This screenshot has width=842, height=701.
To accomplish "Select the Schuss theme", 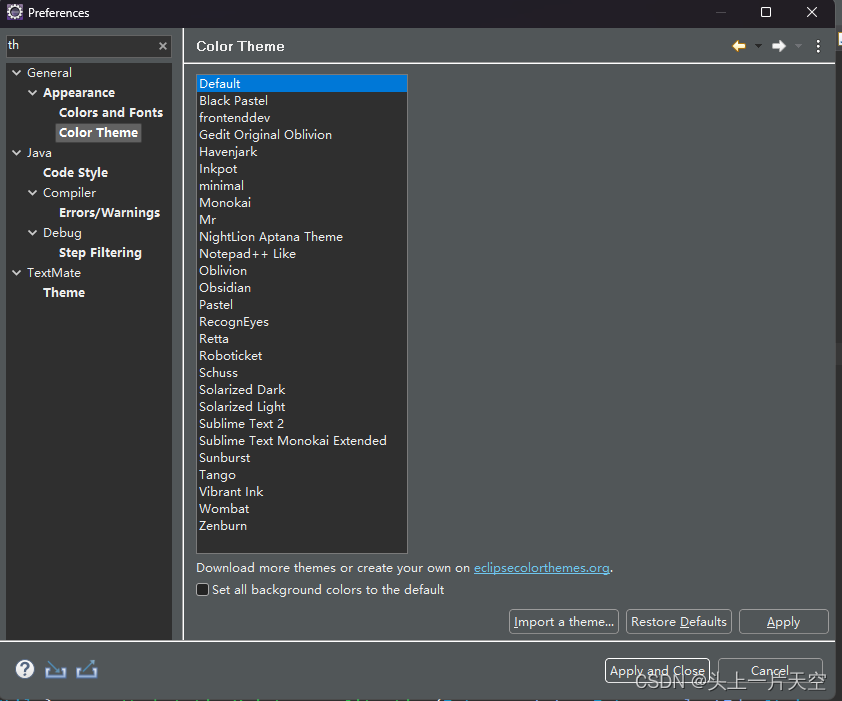I will pyautogui.click(x=302, y=373).
